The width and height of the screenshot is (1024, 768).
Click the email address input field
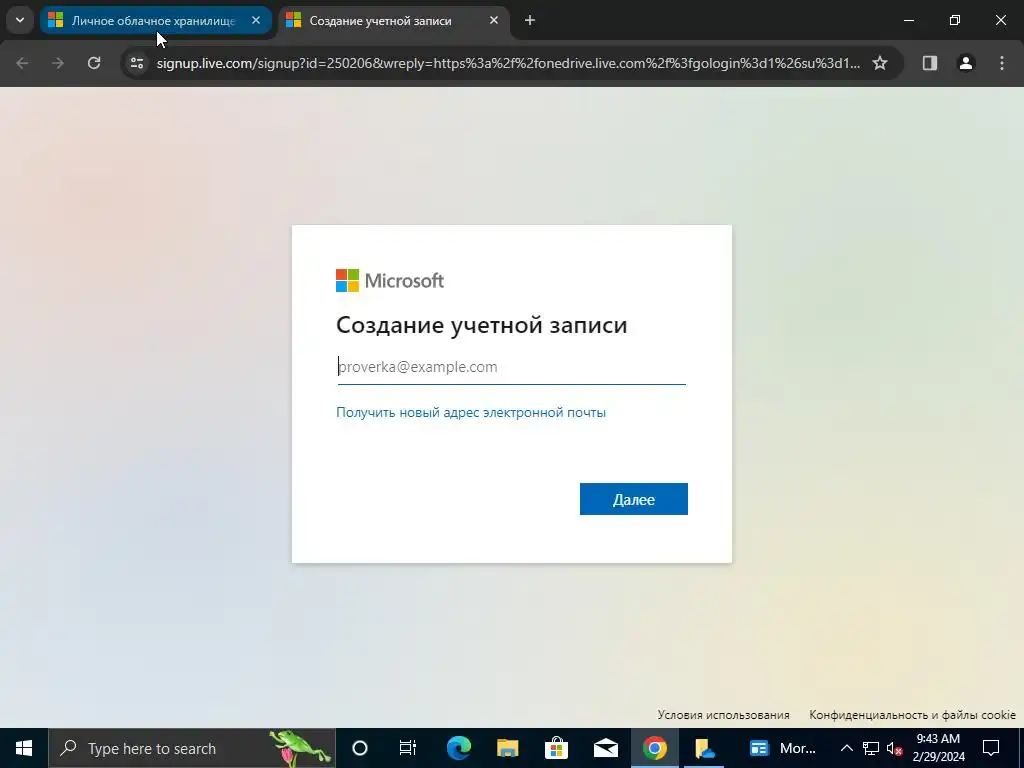(x=511, y=367)
